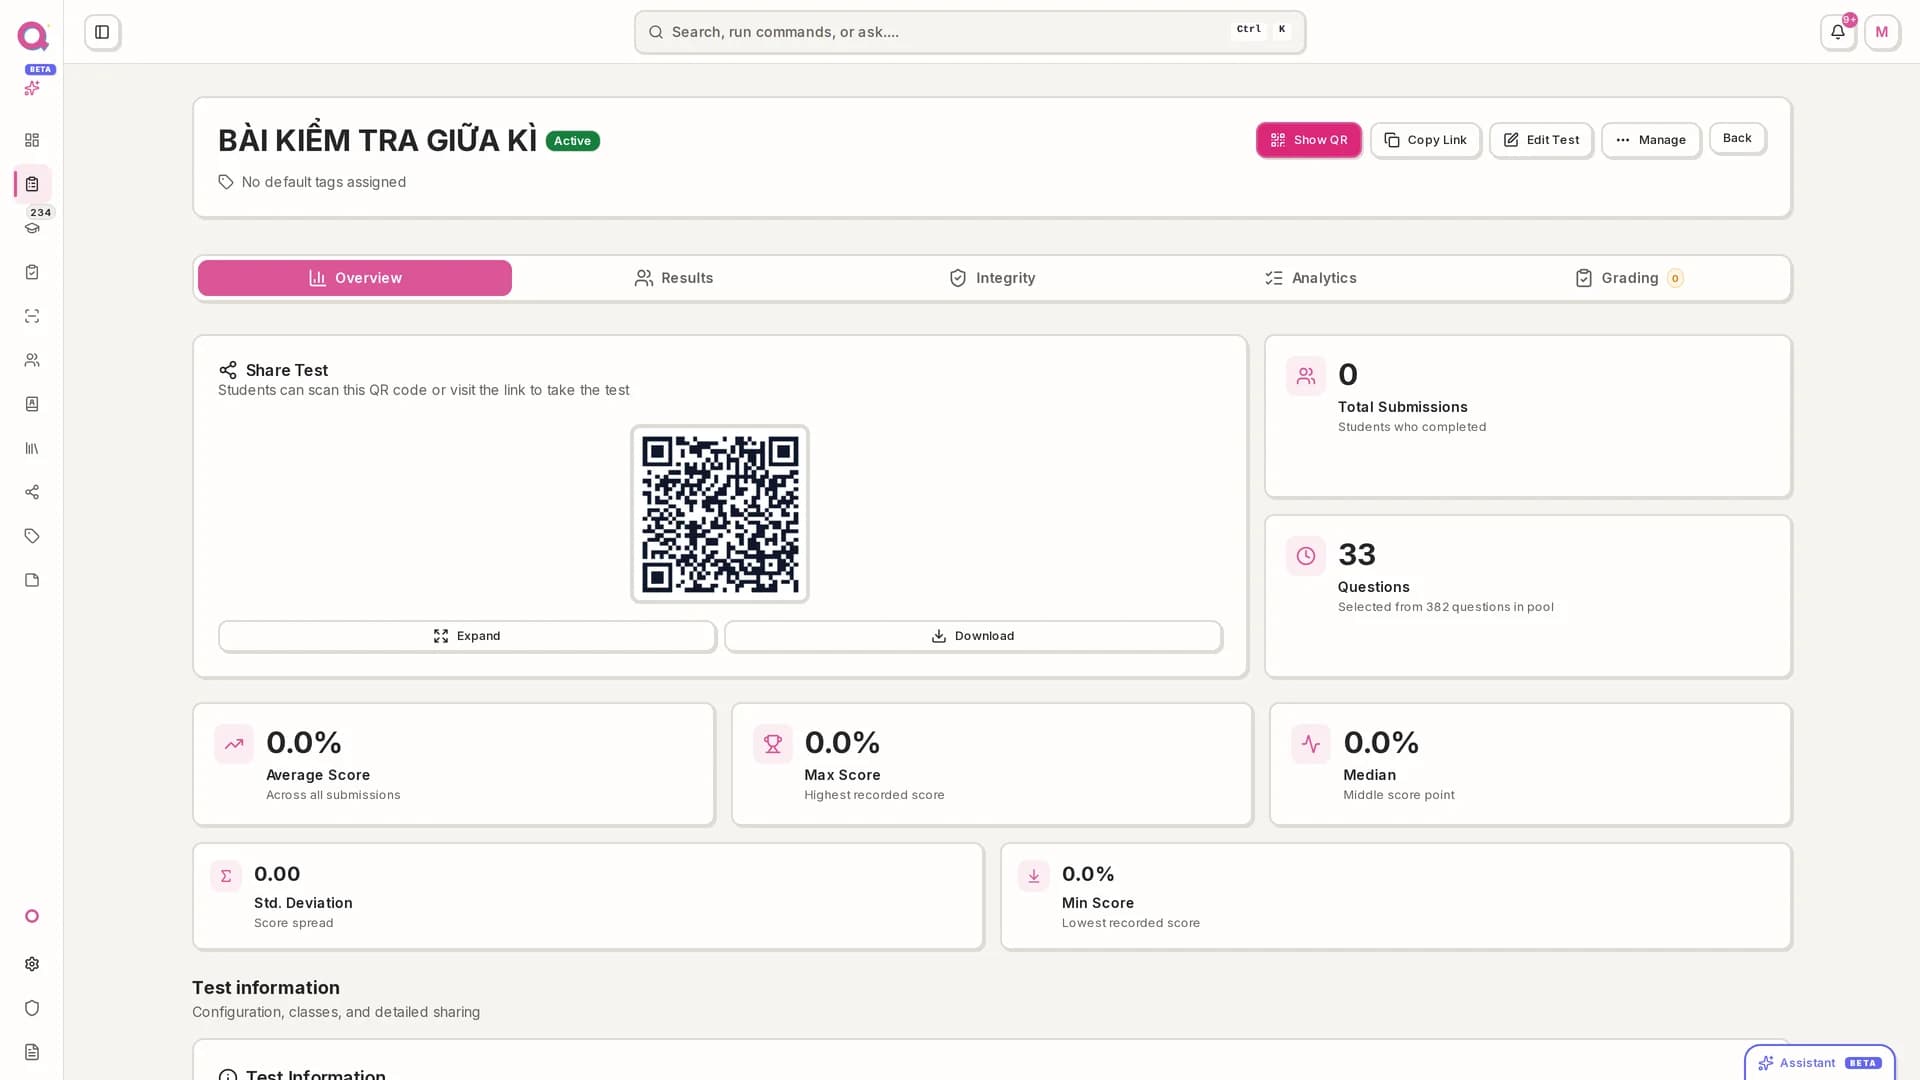Screen dimensions: 1920x1080
Task: Open the library books icon in sidebar
Action: 32,448
